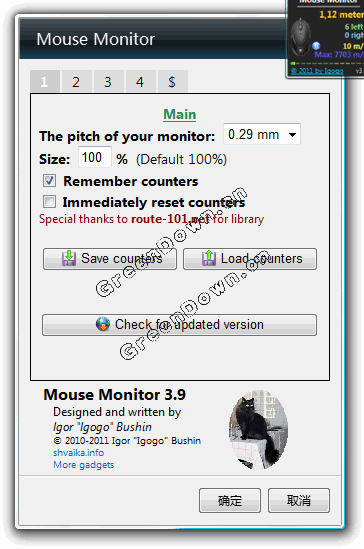Click the dropdown arrow next to 0.29 mm

point(293,135)
